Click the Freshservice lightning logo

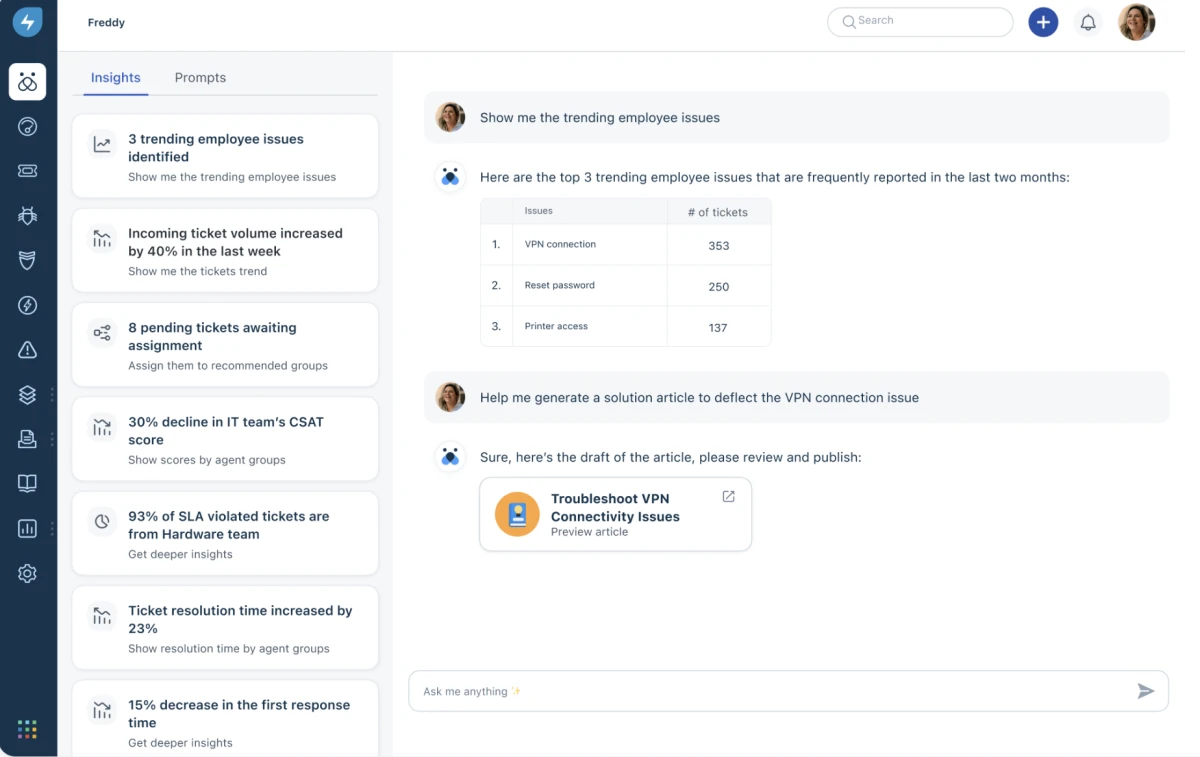point(27,22)
